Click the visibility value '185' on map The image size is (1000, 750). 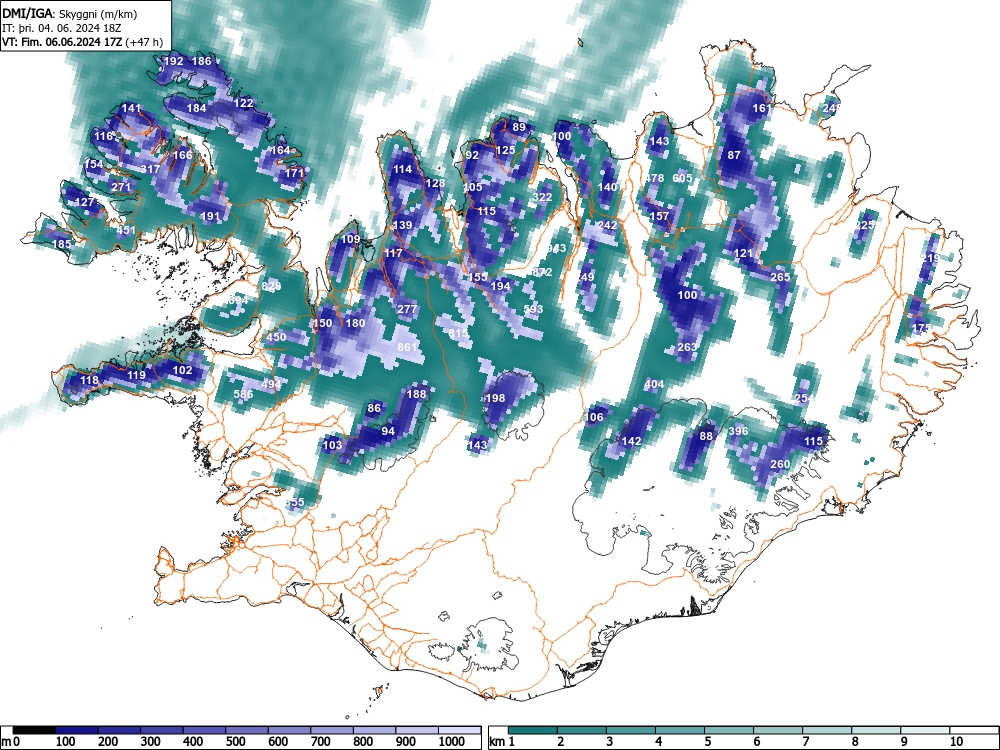tap(61, 244)
